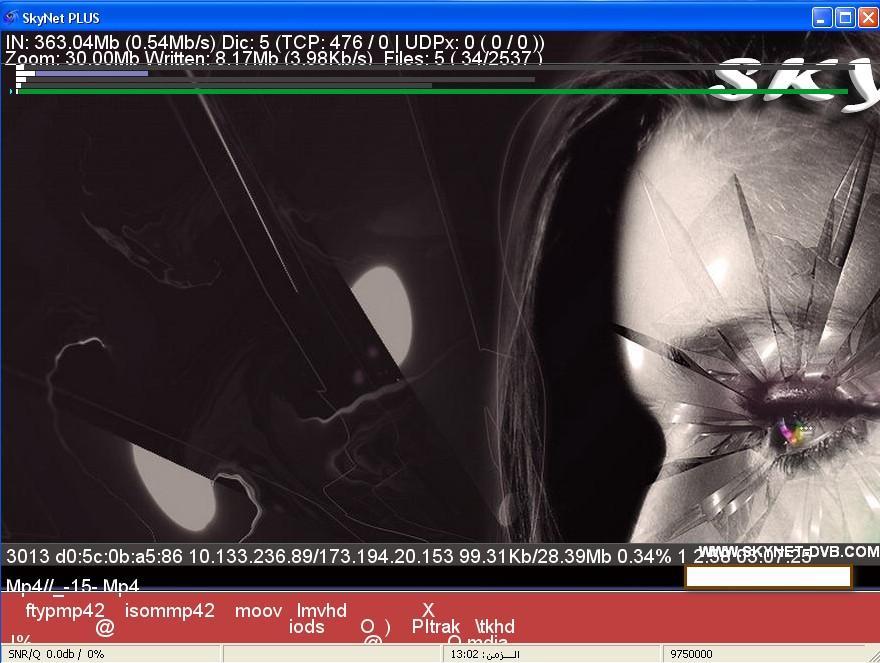The image size is (880, 663).
Task: Click 'lmvhd' in the red data panel
Action: [x=322, y=610]
